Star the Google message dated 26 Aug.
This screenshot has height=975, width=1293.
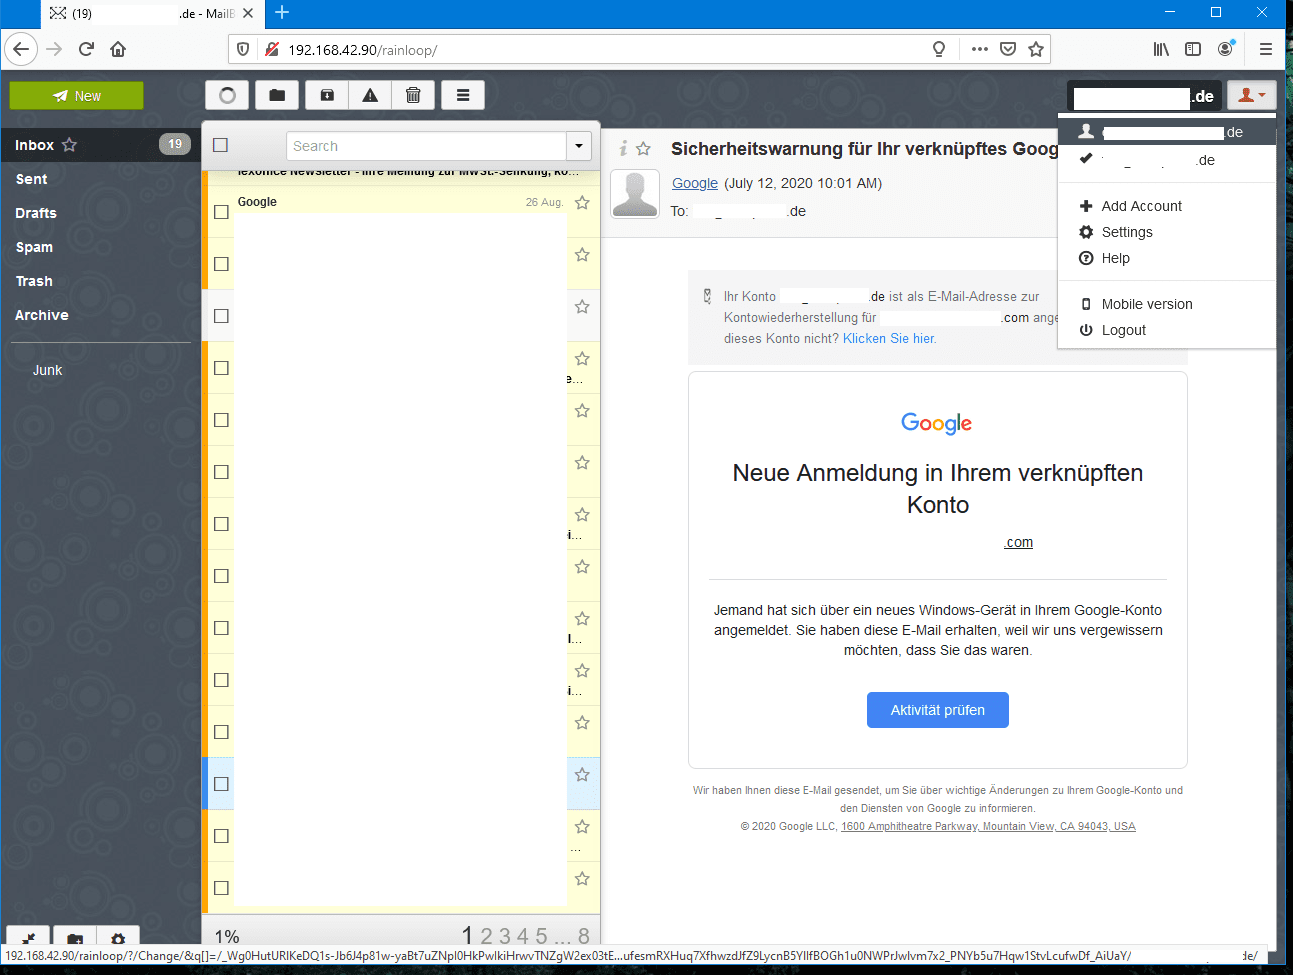pos(582,203)
